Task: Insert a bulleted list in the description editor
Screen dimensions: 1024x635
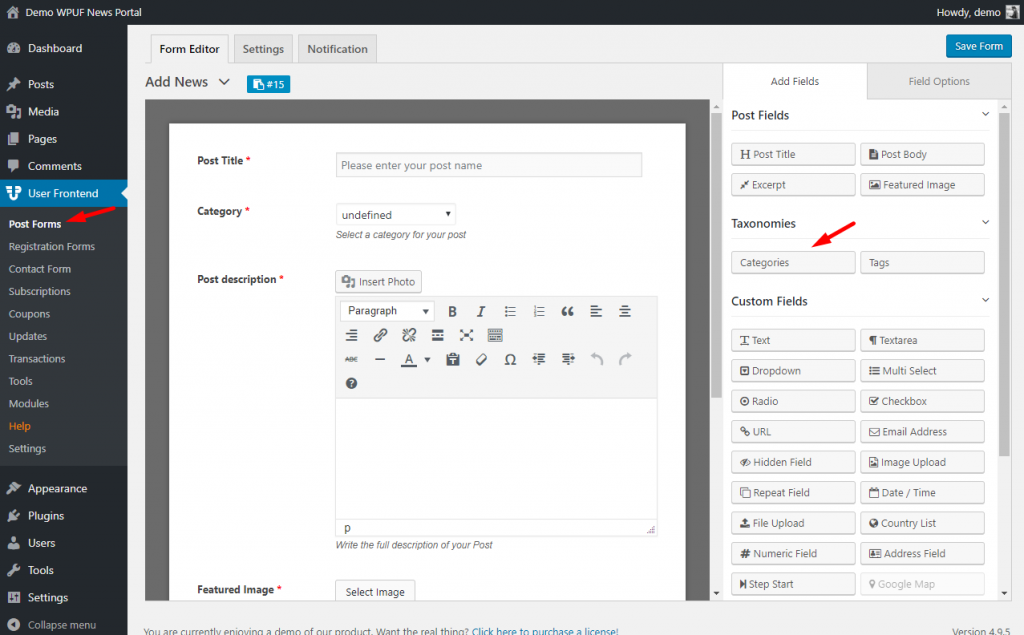Action: click(x=509, y=311)
